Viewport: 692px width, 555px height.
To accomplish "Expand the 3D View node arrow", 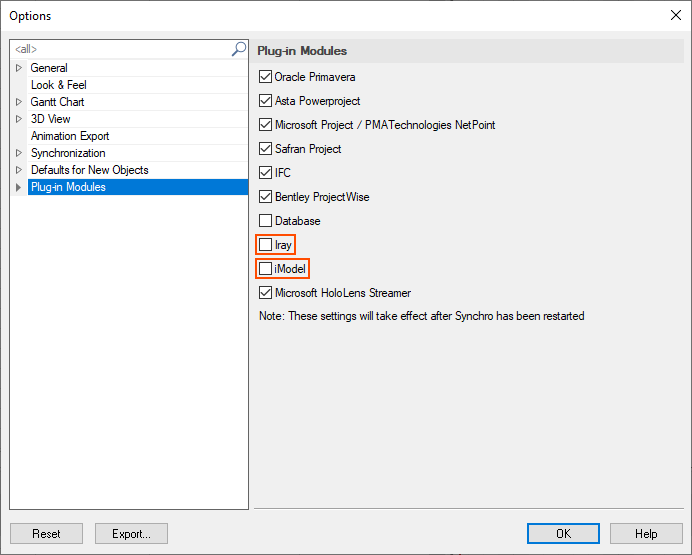I will tap(19, 119).
